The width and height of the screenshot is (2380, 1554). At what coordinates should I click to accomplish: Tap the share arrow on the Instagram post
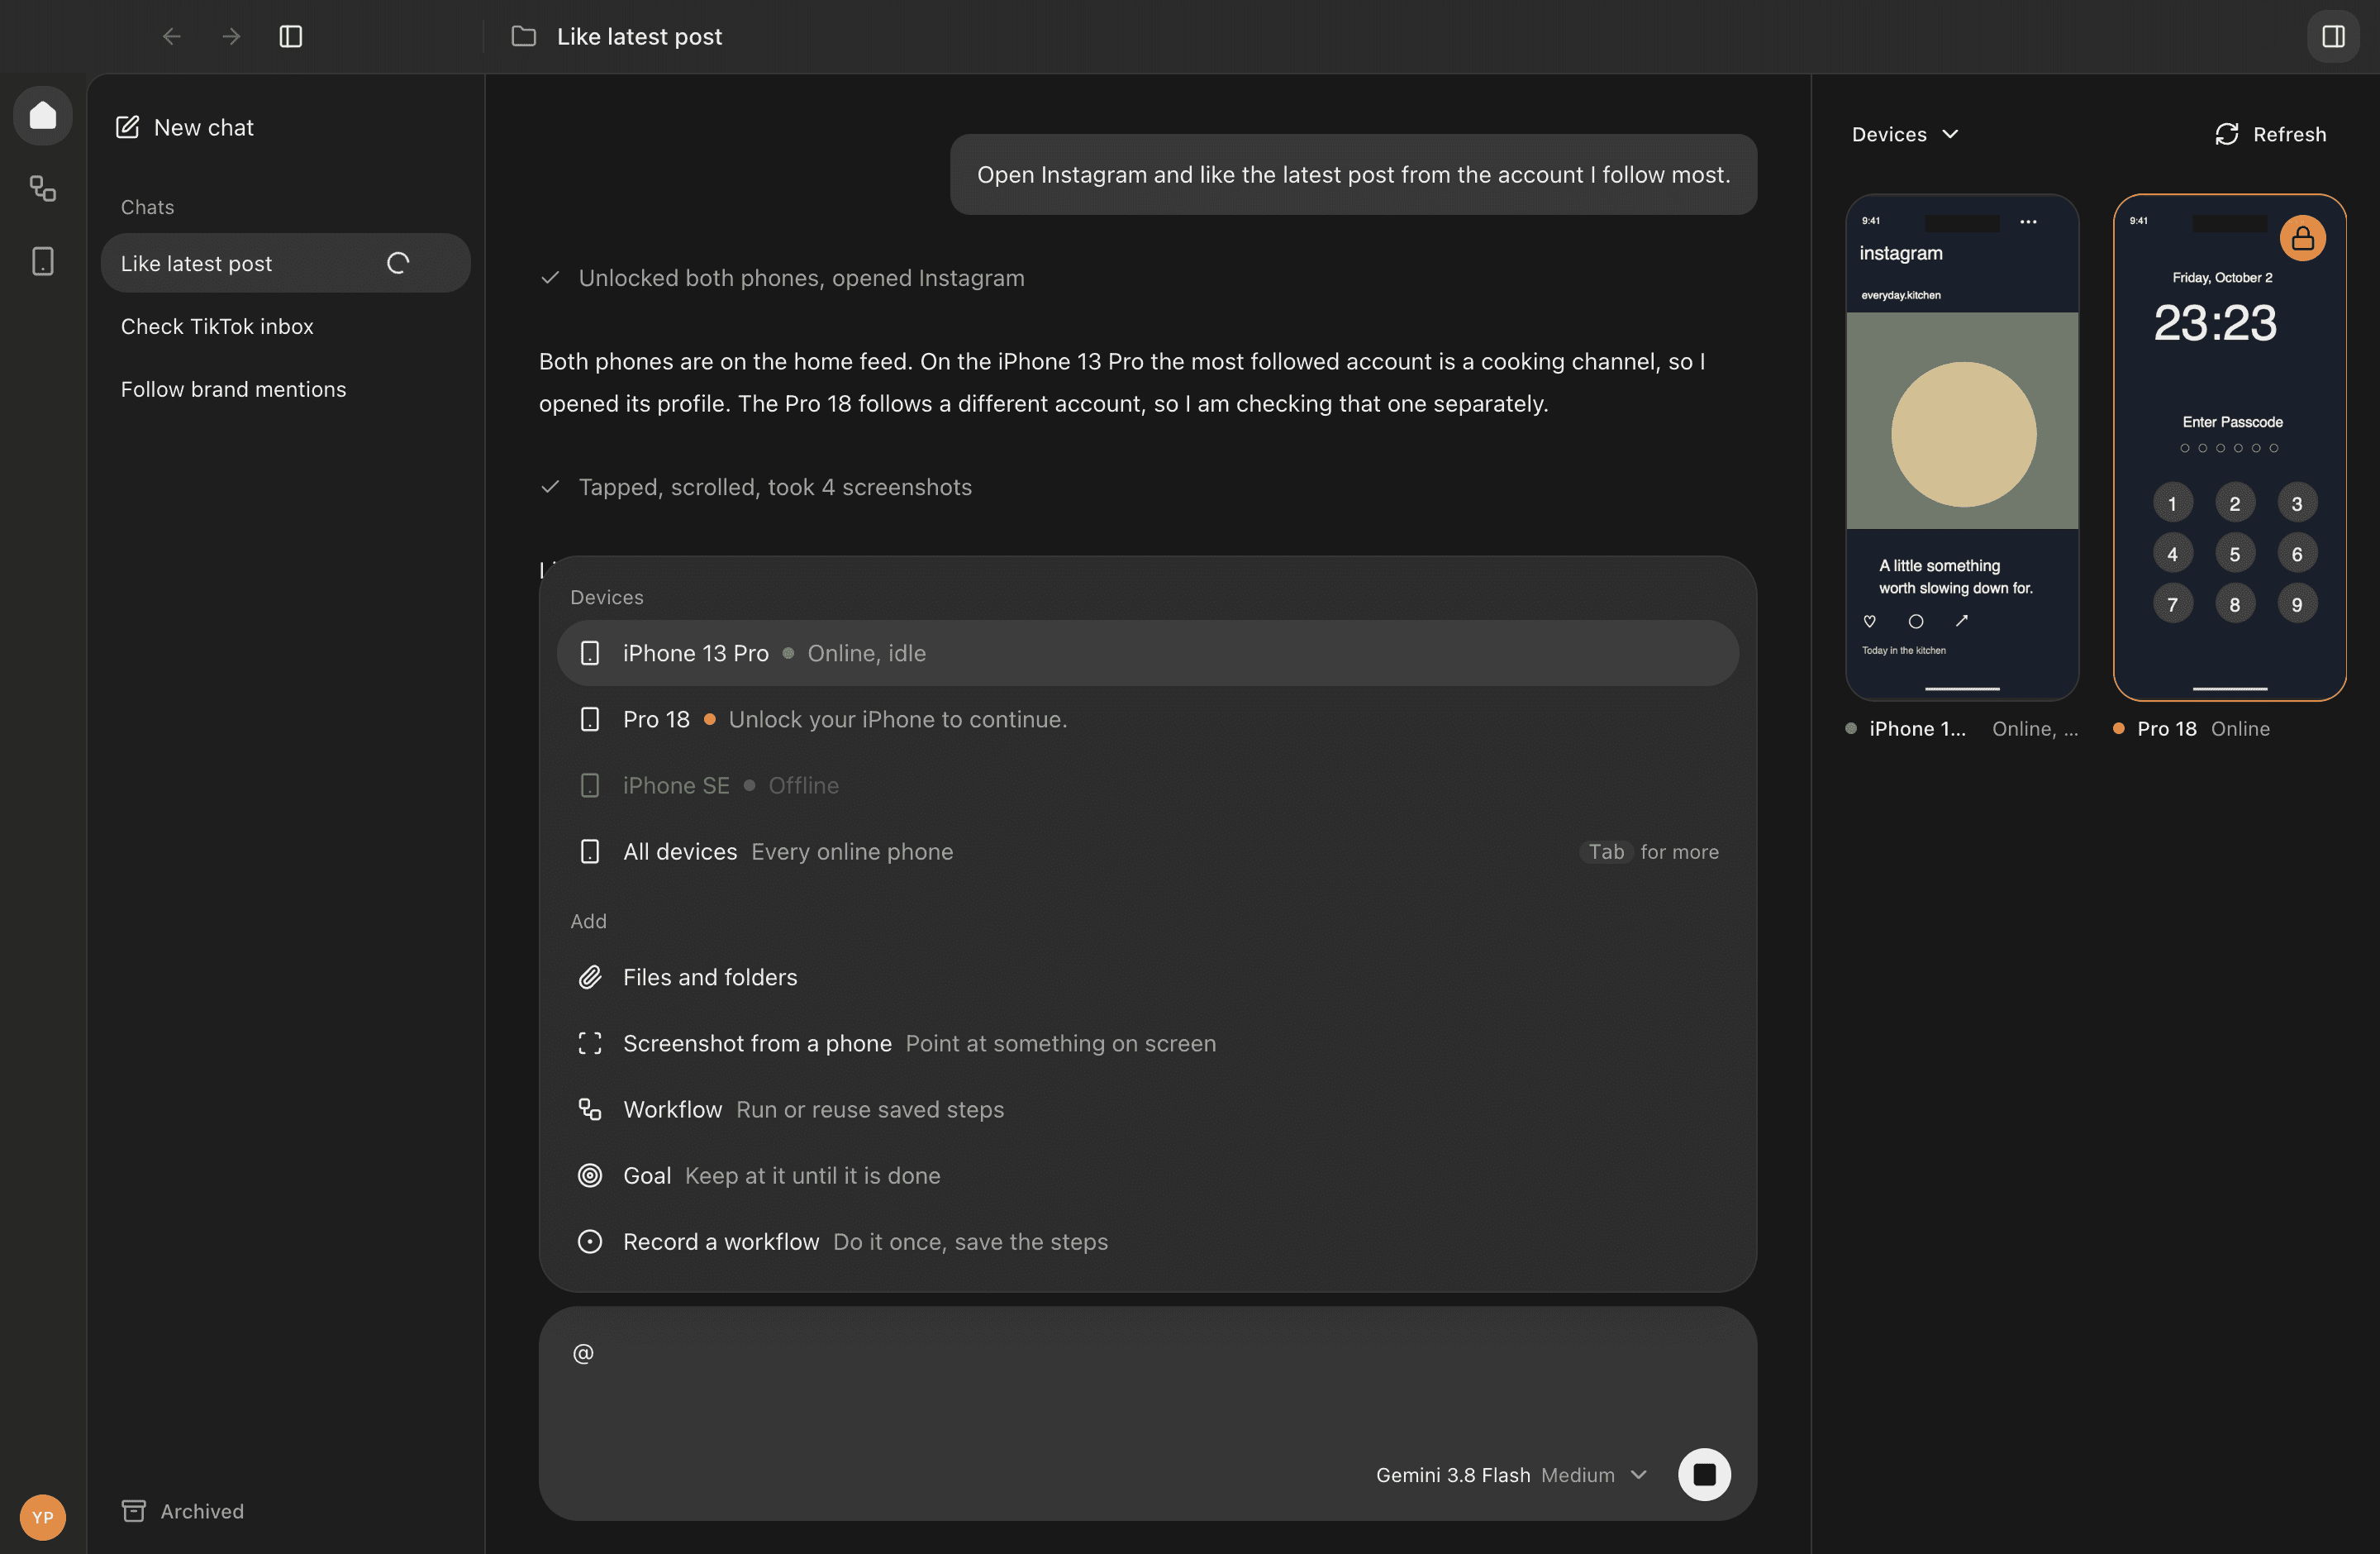pyautogui.click(x=1962, y=621)
